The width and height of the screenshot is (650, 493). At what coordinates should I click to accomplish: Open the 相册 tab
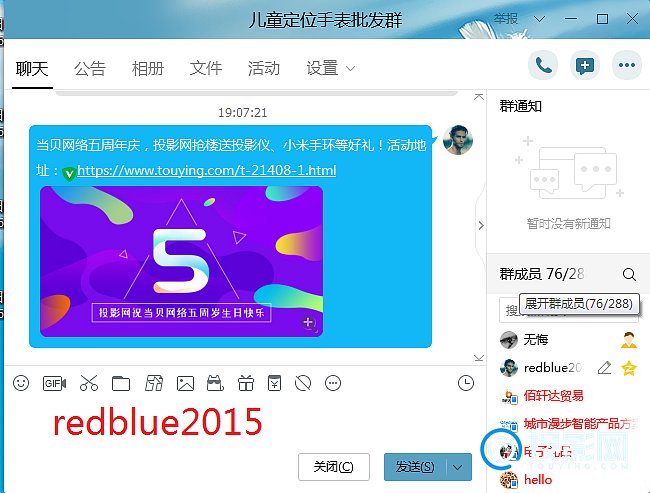(148, 68)
